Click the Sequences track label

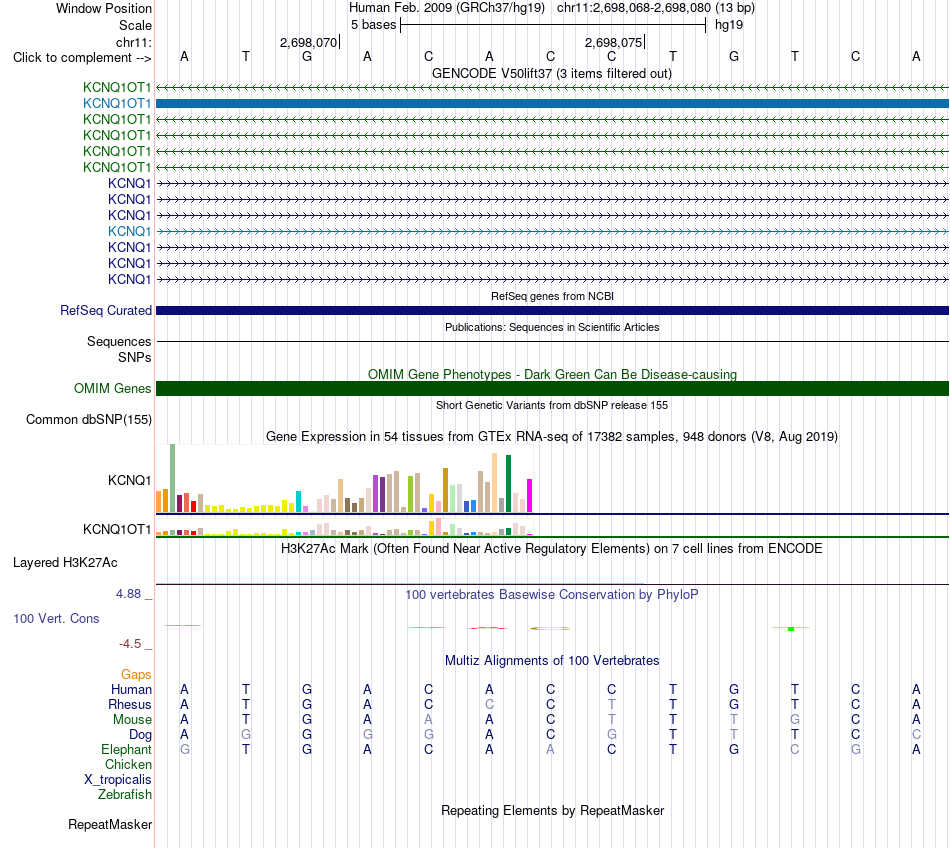tap(119, 342)
